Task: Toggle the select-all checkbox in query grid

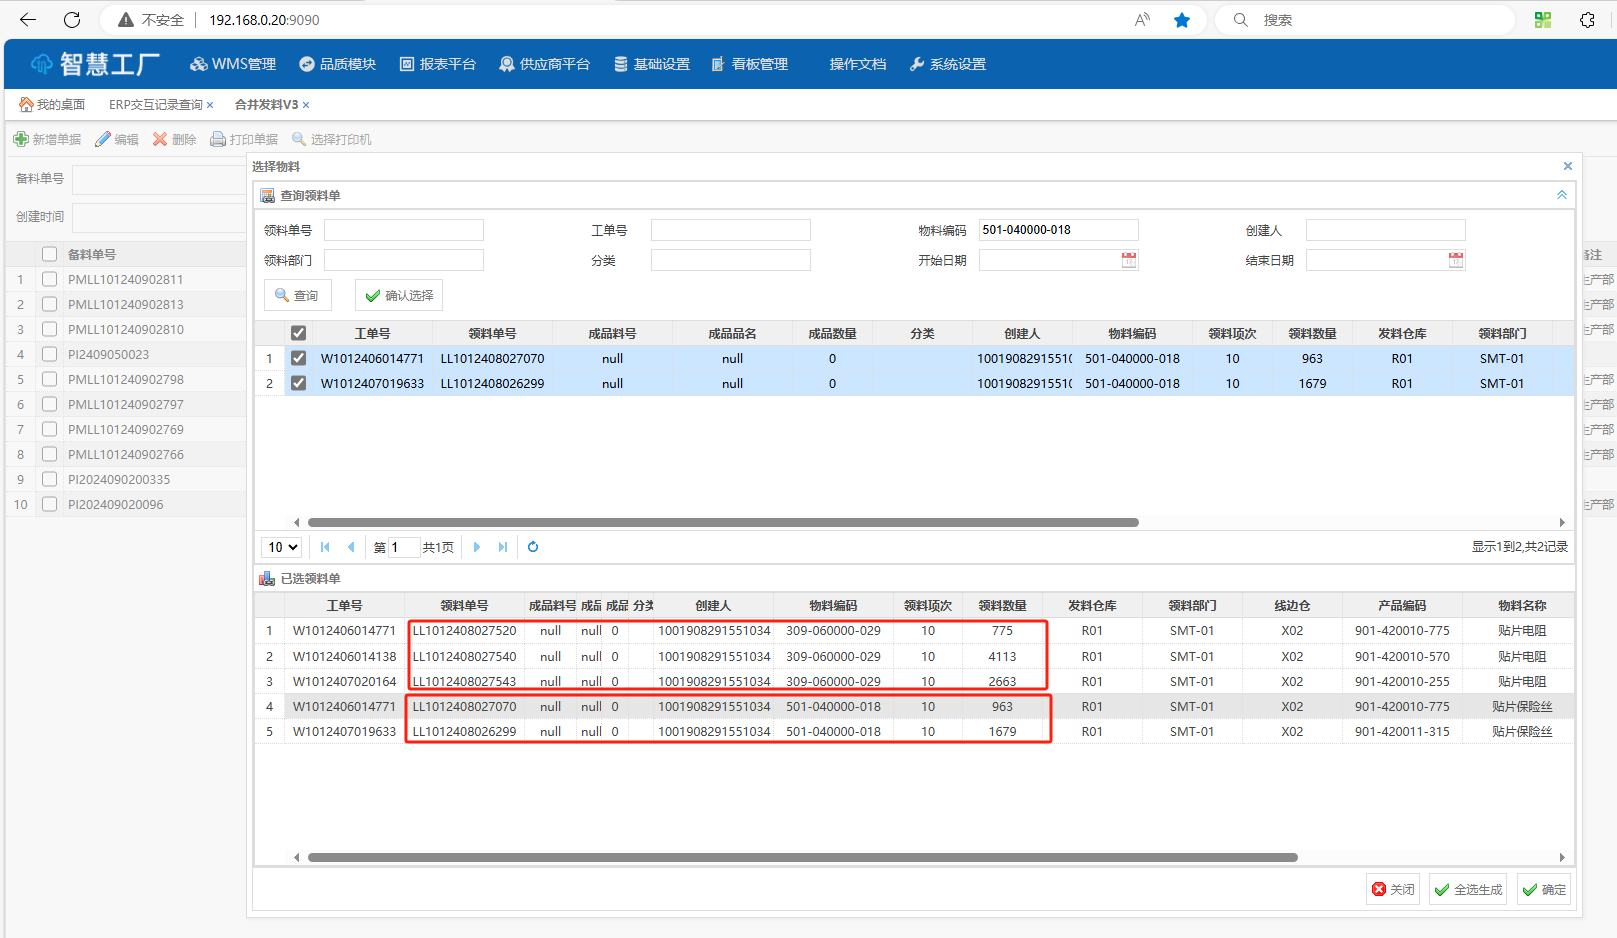Action: tap(298, 333)
